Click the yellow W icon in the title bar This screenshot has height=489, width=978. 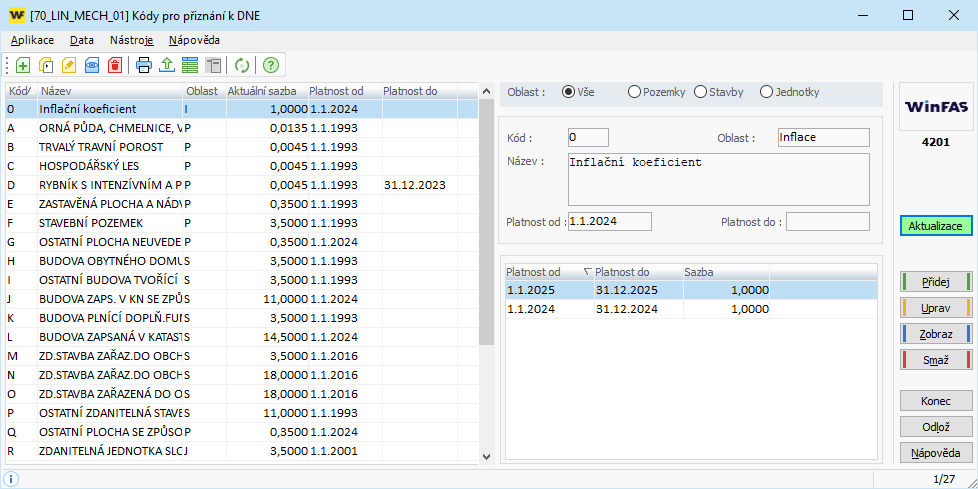17,16
